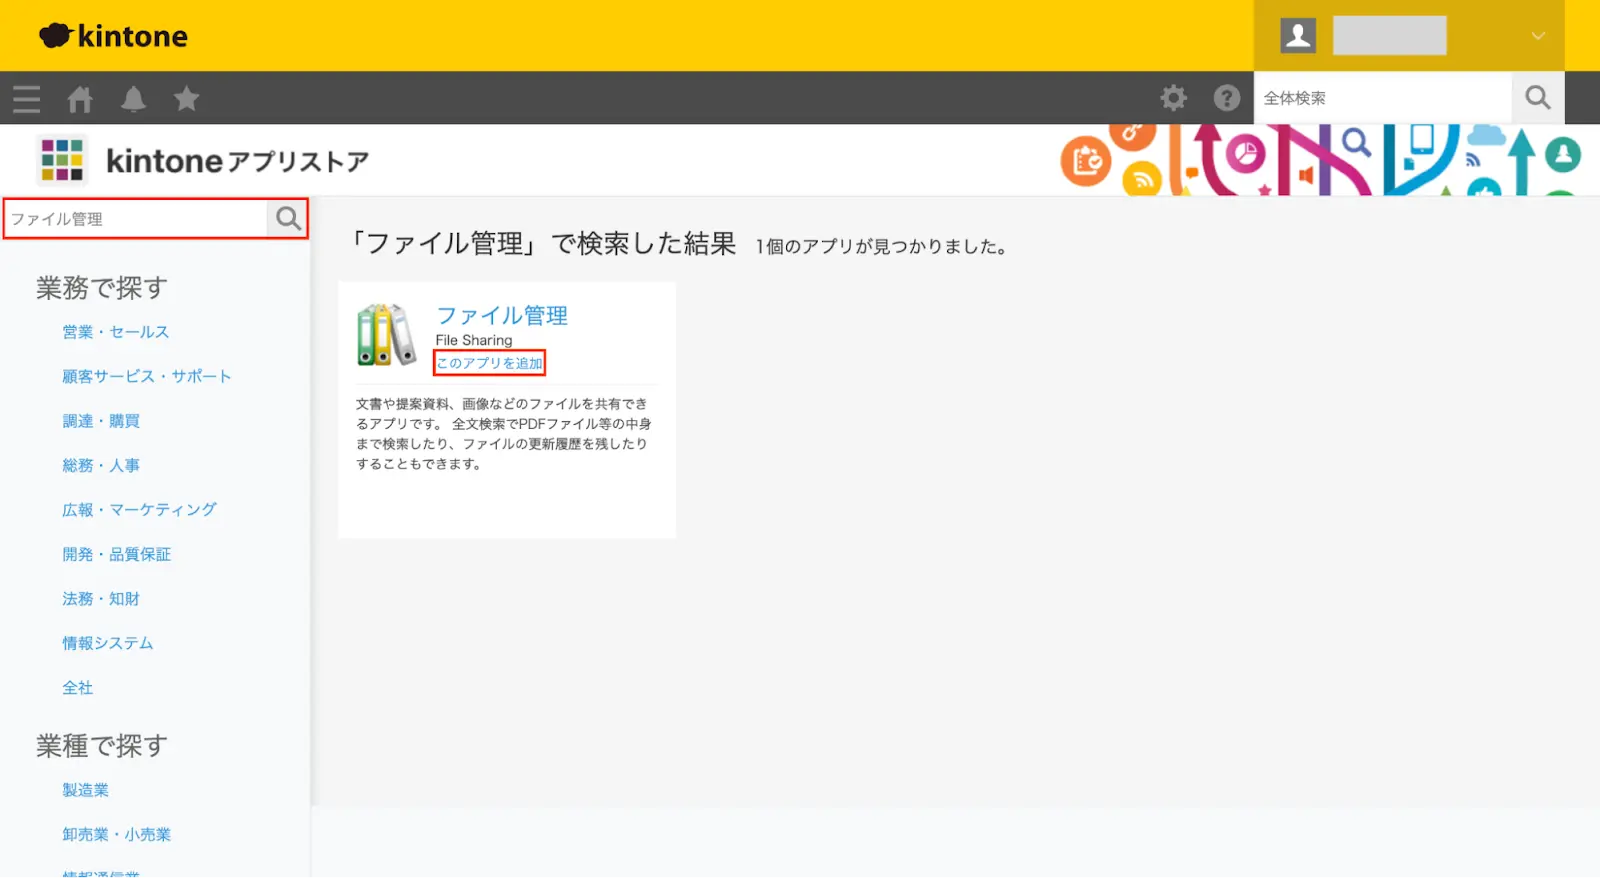1600x878 pixels.
Task: Select the 卸売業・小売業 industry link
Action: [117, 834]
